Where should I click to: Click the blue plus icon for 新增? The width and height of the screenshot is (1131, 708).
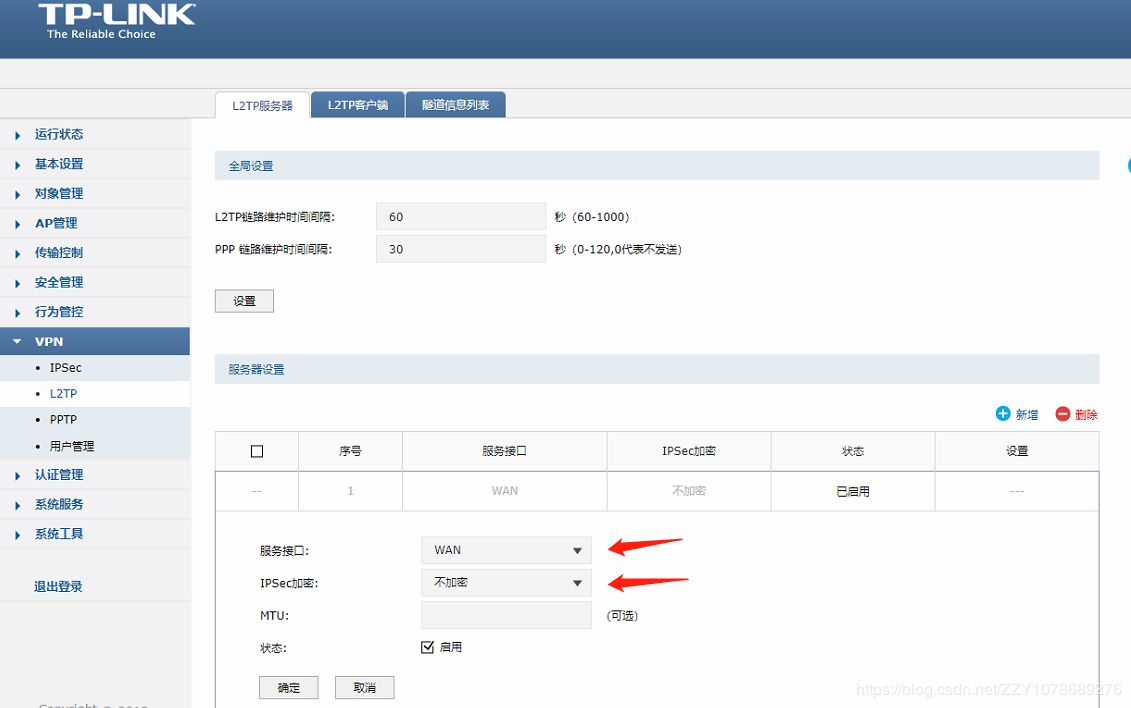coord(1003,414)
